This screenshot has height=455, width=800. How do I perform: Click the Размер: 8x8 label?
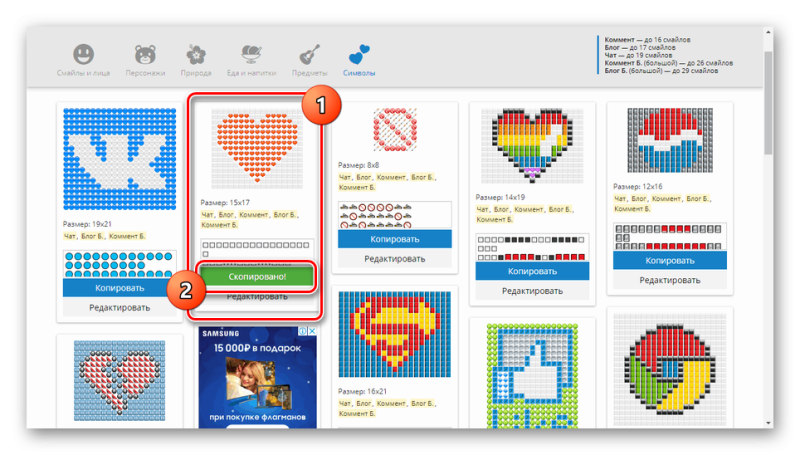[x=359, y=165]
